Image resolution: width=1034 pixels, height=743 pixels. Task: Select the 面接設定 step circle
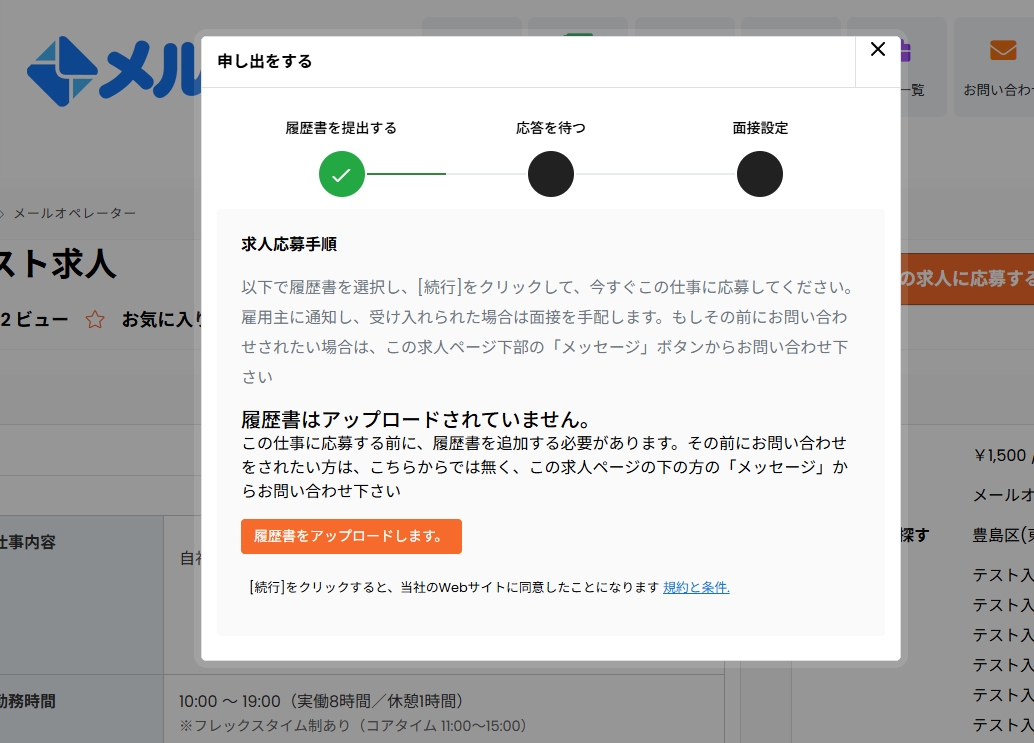click(x=760, y=173)
